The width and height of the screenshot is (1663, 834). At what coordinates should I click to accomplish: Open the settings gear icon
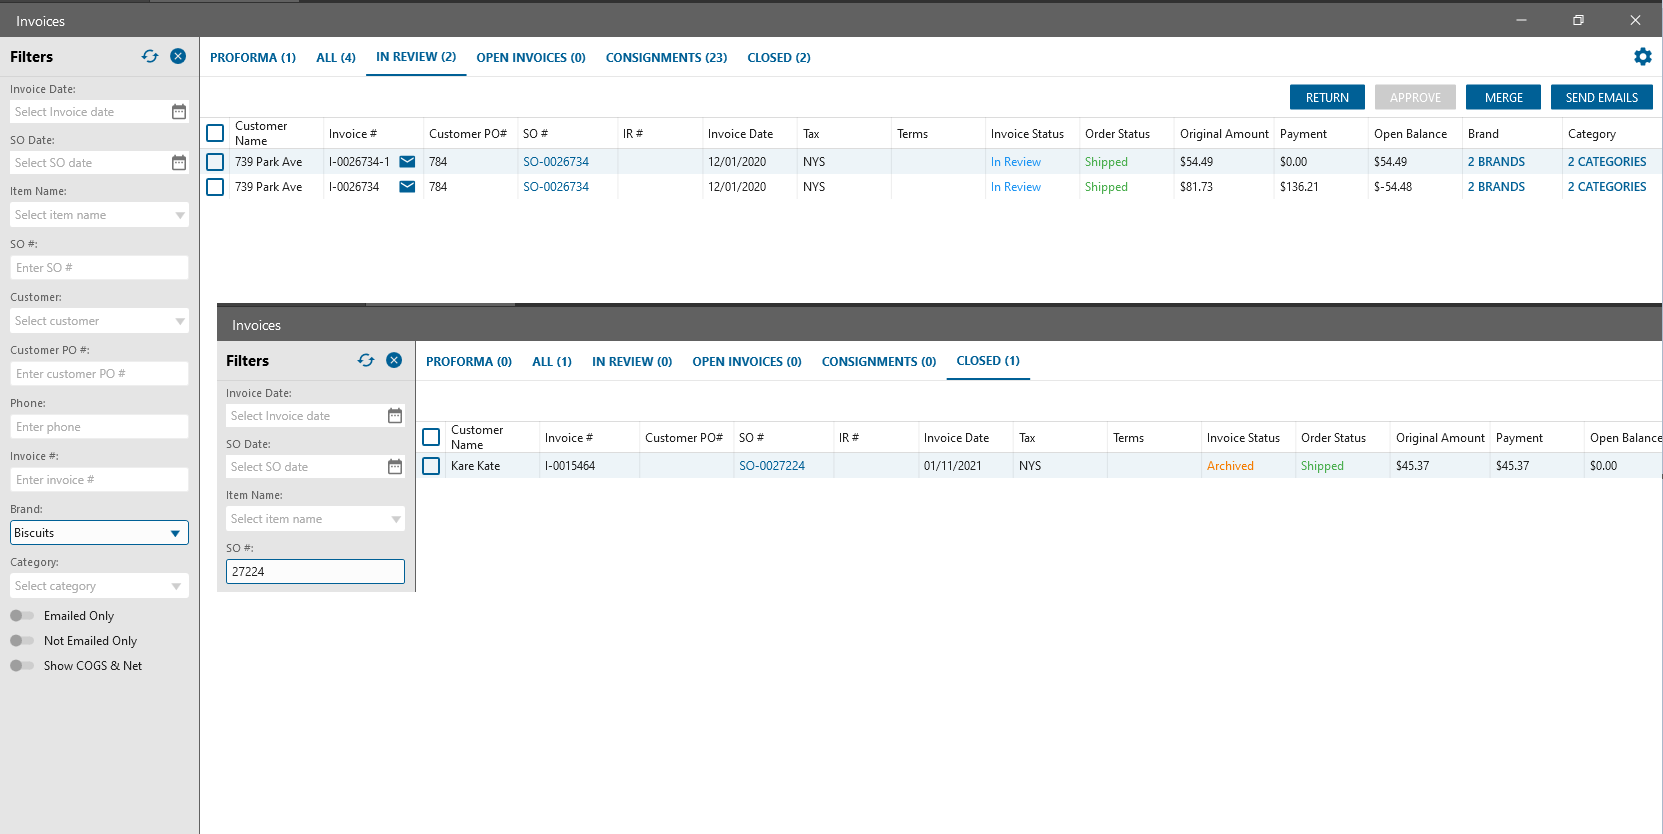point(1643,57)
